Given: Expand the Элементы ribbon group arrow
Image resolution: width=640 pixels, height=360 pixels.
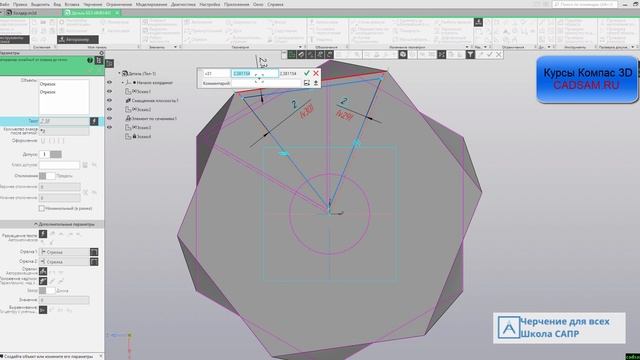Looking at the screenshot, I should pyautogui.click(x=176, y=47).
